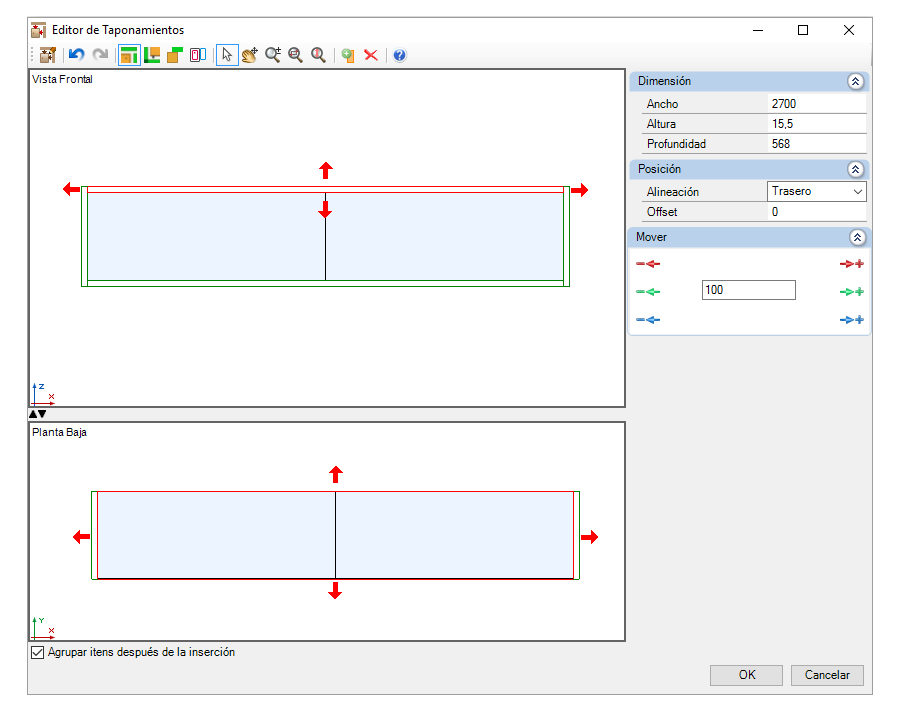903x708 pixels.
Task: Click red move-right plus arrow
Action: (x=852, y=264)
